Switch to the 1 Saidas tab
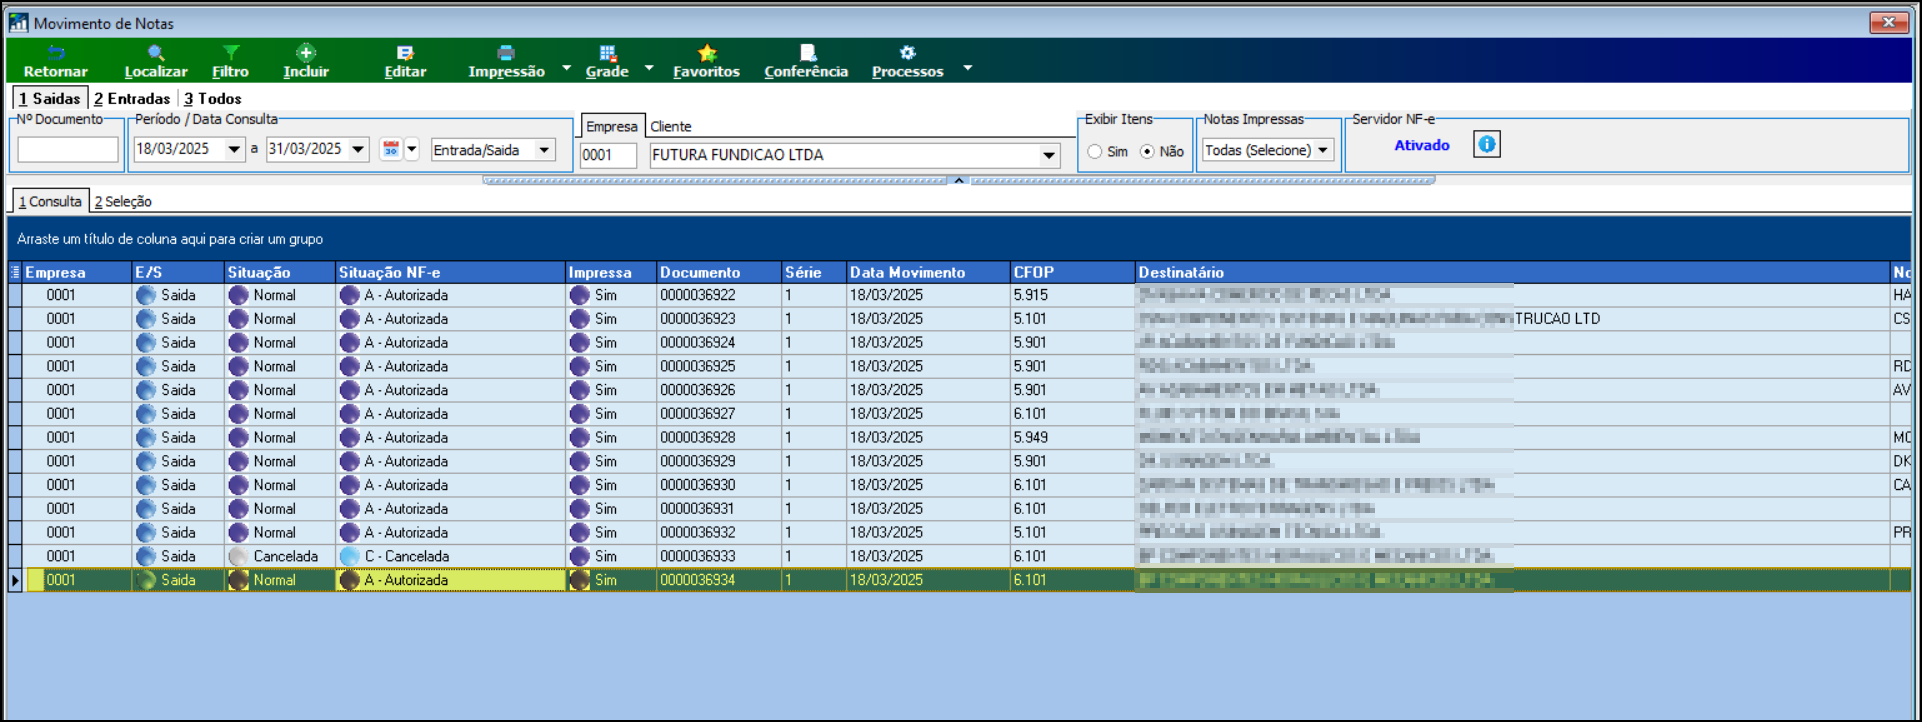This screenshot has height=722, width=1922. click(x=49, y=98)
